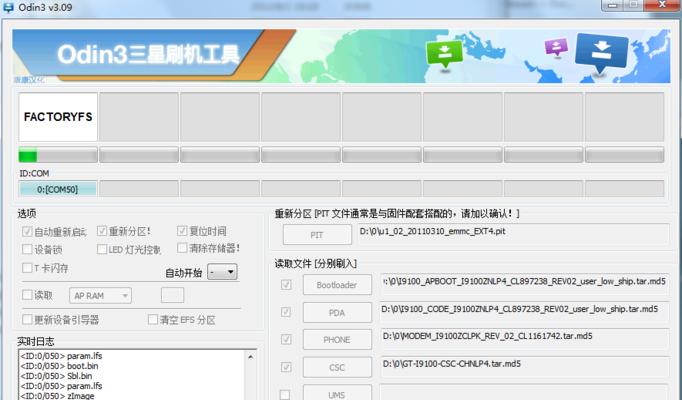Toggle the 自动重新启动 checkbox

coord(27,231)
